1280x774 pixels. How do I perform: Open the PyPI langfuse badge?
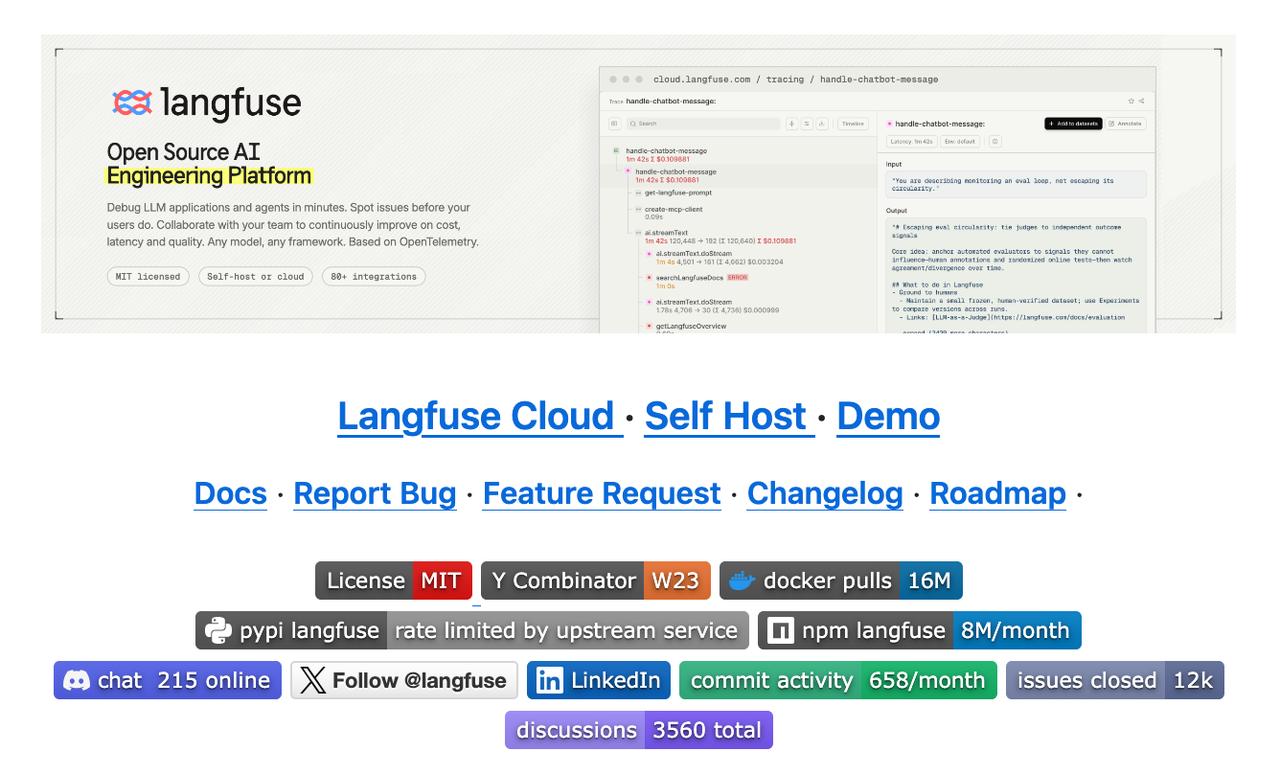click(x=472, y=631)
